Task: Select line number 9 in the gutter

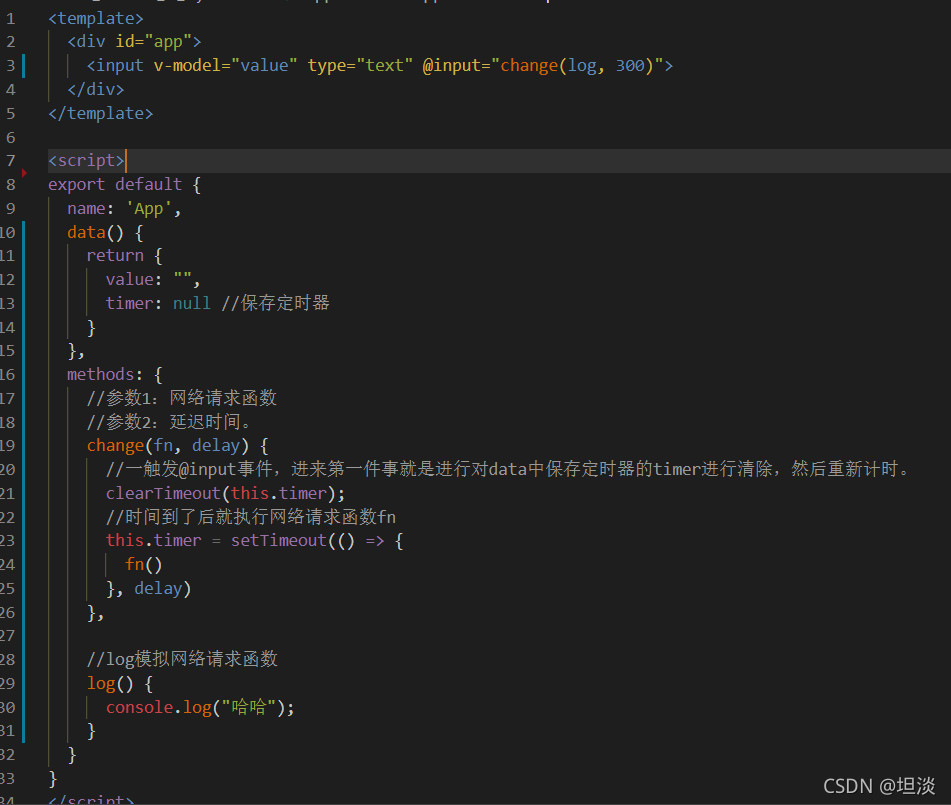Action: pyautogui.click(x=10, y=209)
